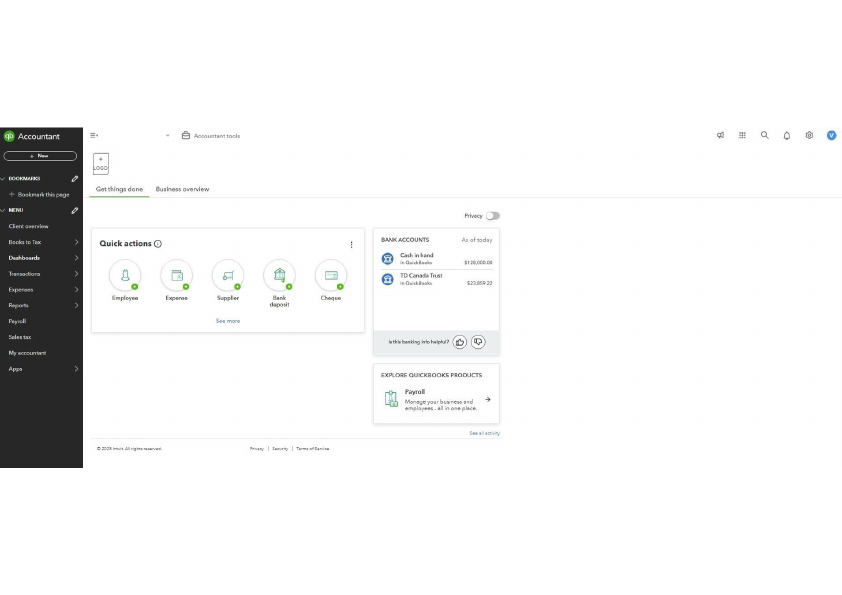Open the Quick actions overflow menu
Viewport: 842px width, 595px height.
point(351,243)
